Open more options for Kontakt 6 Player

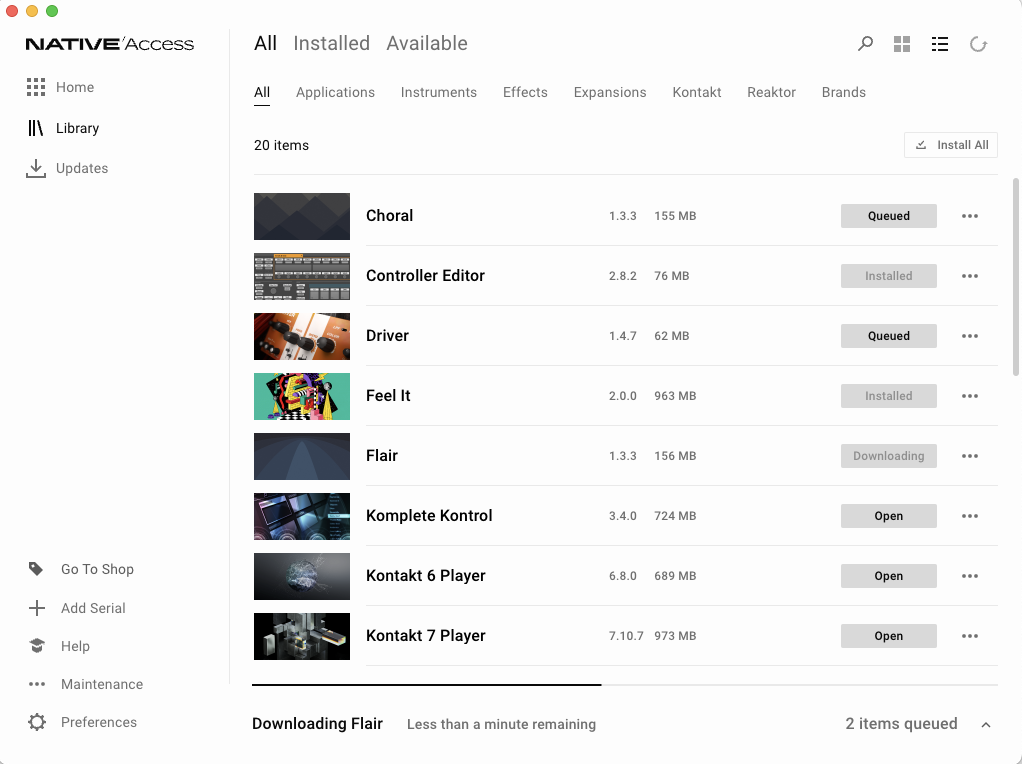coord(970,576)
